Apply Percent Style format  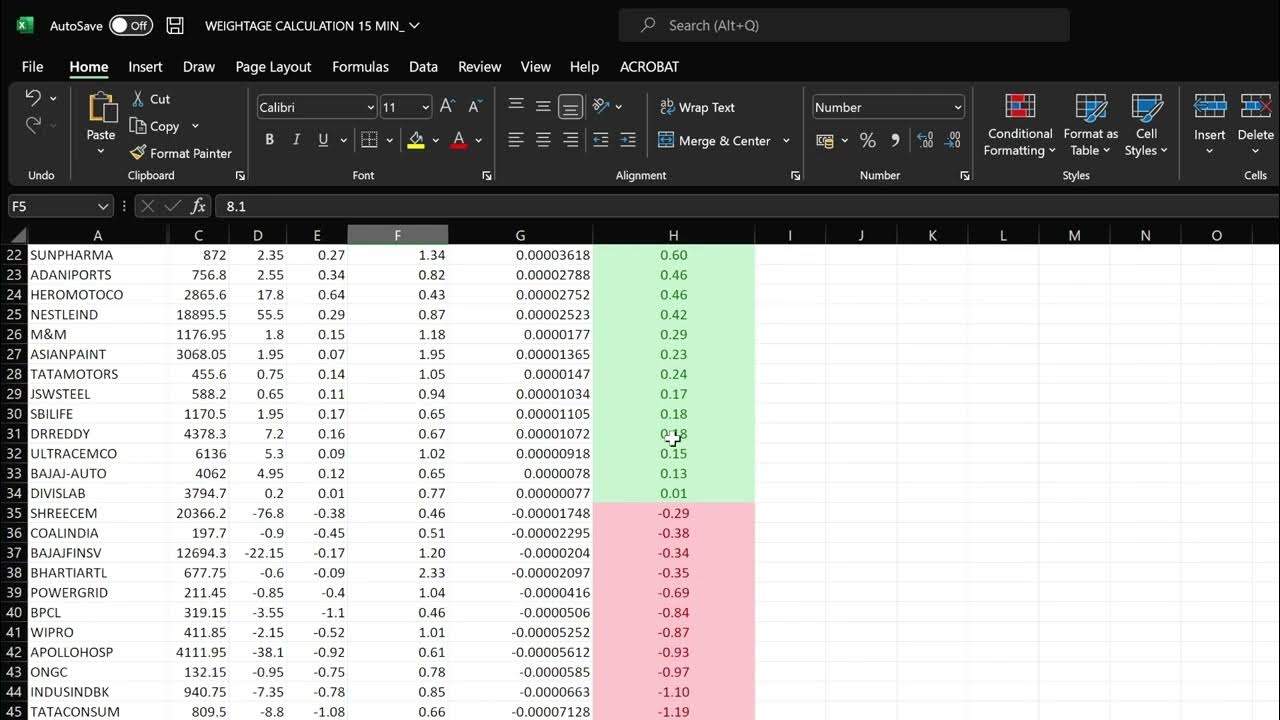868,140
